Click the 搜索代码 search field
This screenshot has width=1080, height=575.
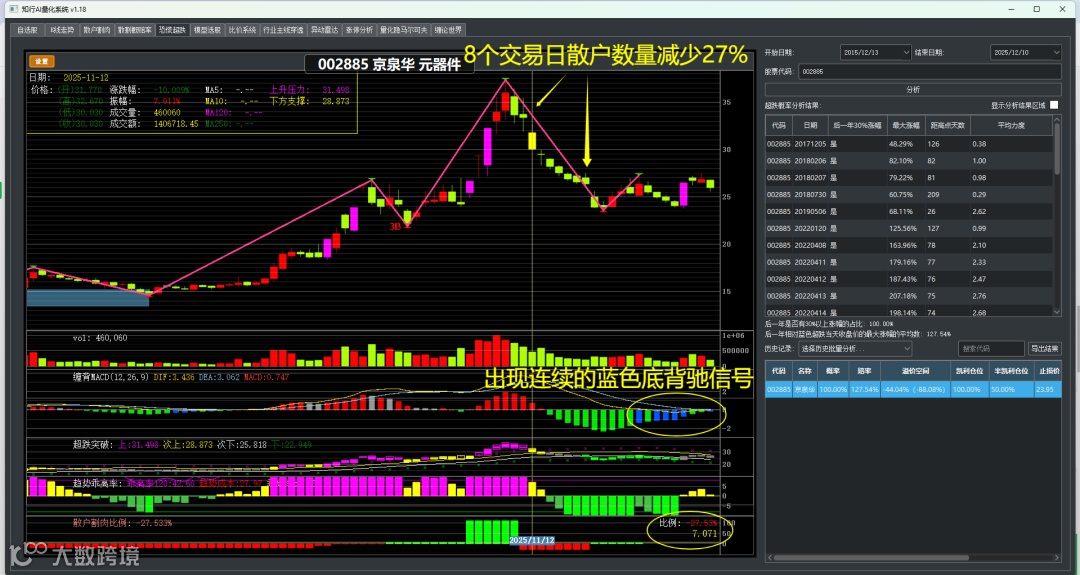pyautogui.click(x=990, y=349)
